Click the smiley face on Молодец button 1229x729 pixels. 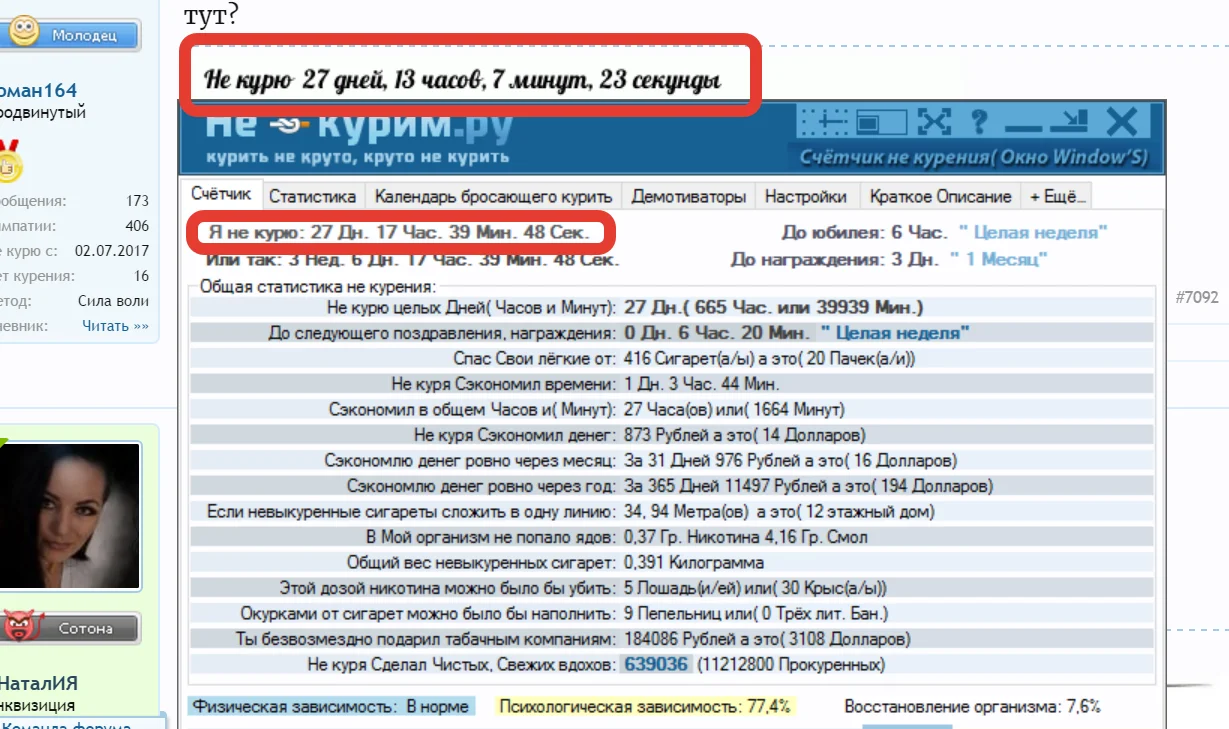(22, 32)
